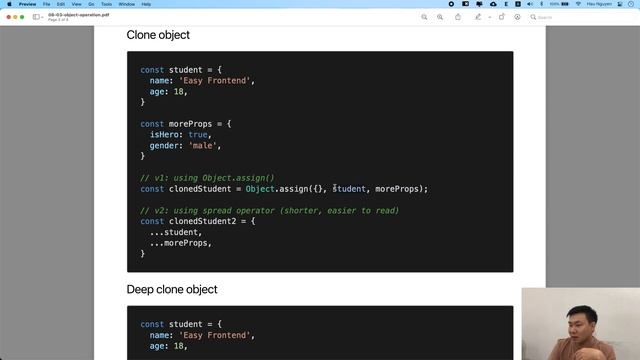Open the sound volume menu bar icon
The height and width of the screenshot is (360, 640).
(x=530, y=4)
